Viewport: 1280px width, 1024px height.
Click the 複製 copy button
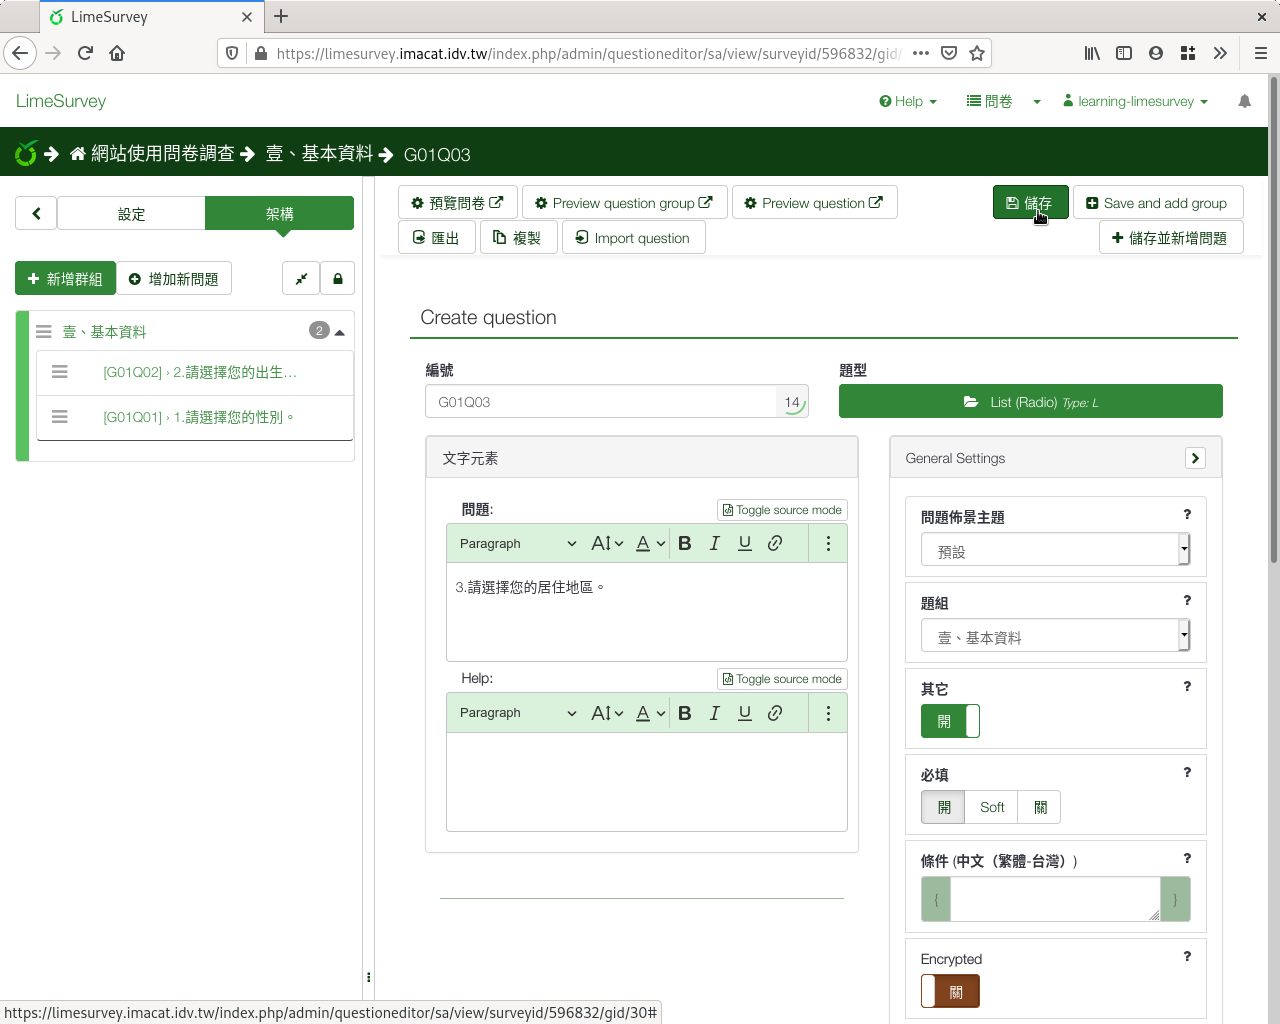click(517, 238)
